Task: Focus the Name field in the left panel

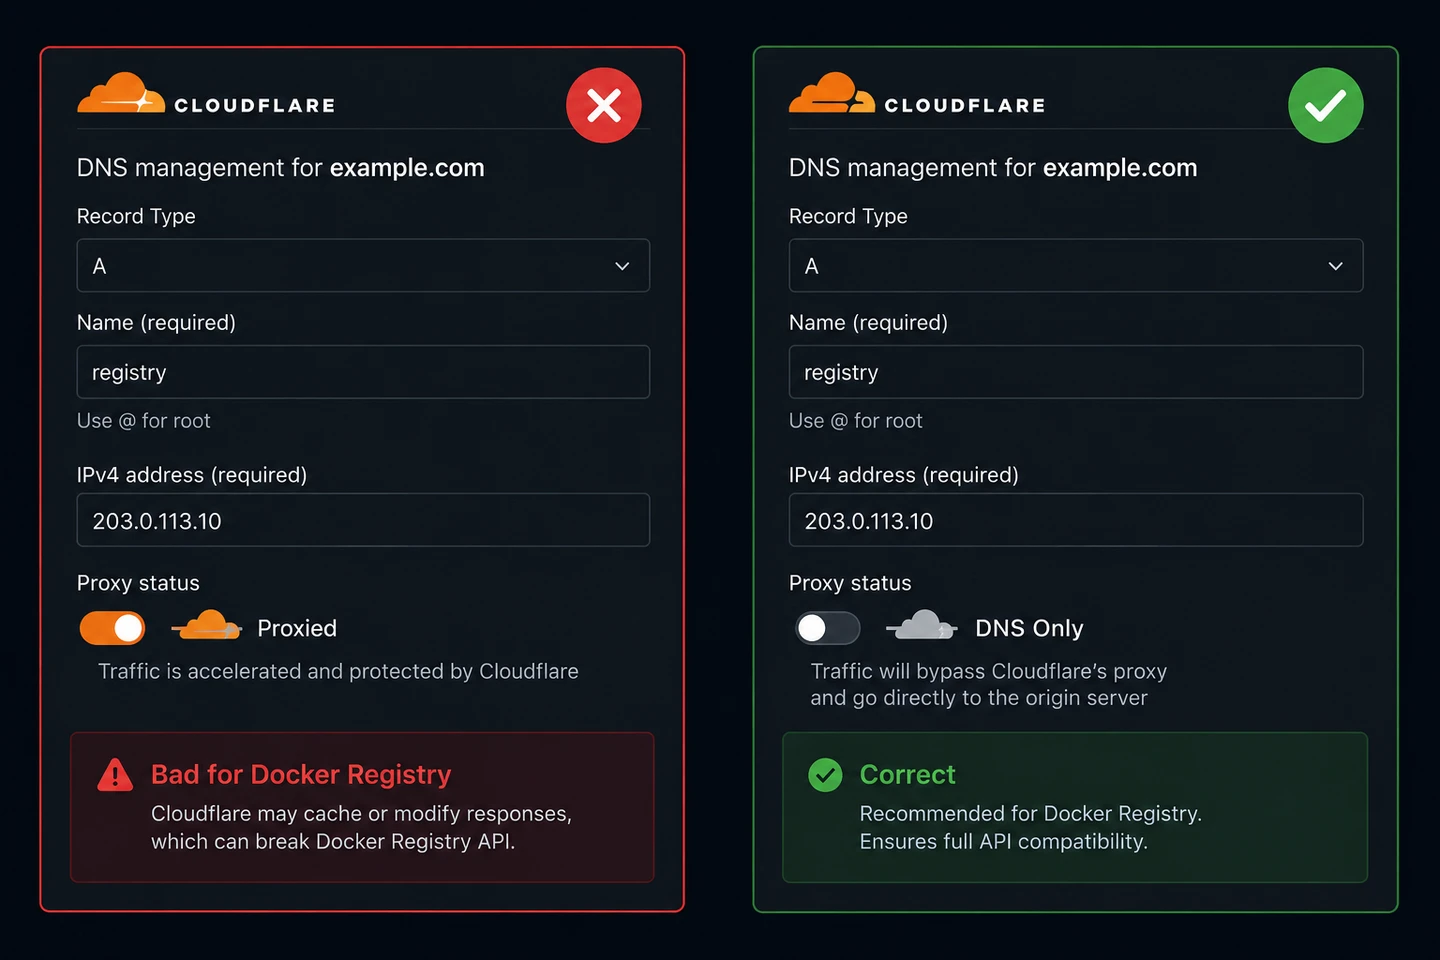Action: 363,372
